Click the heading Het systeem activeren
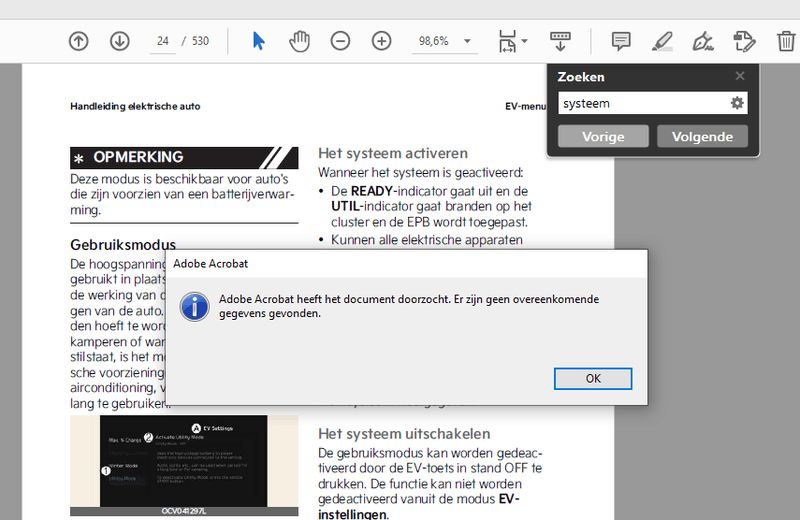 pos(393,153)
